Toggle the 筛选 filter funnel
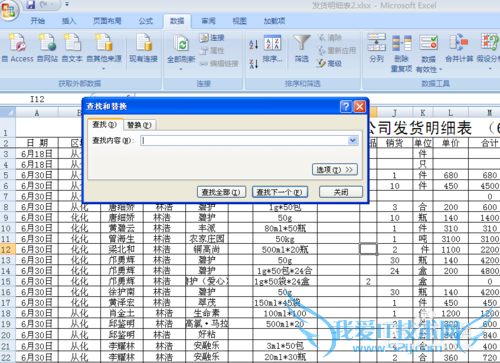Image resolution: width=500 pixels, height=363 pixels. coord(302,49)
